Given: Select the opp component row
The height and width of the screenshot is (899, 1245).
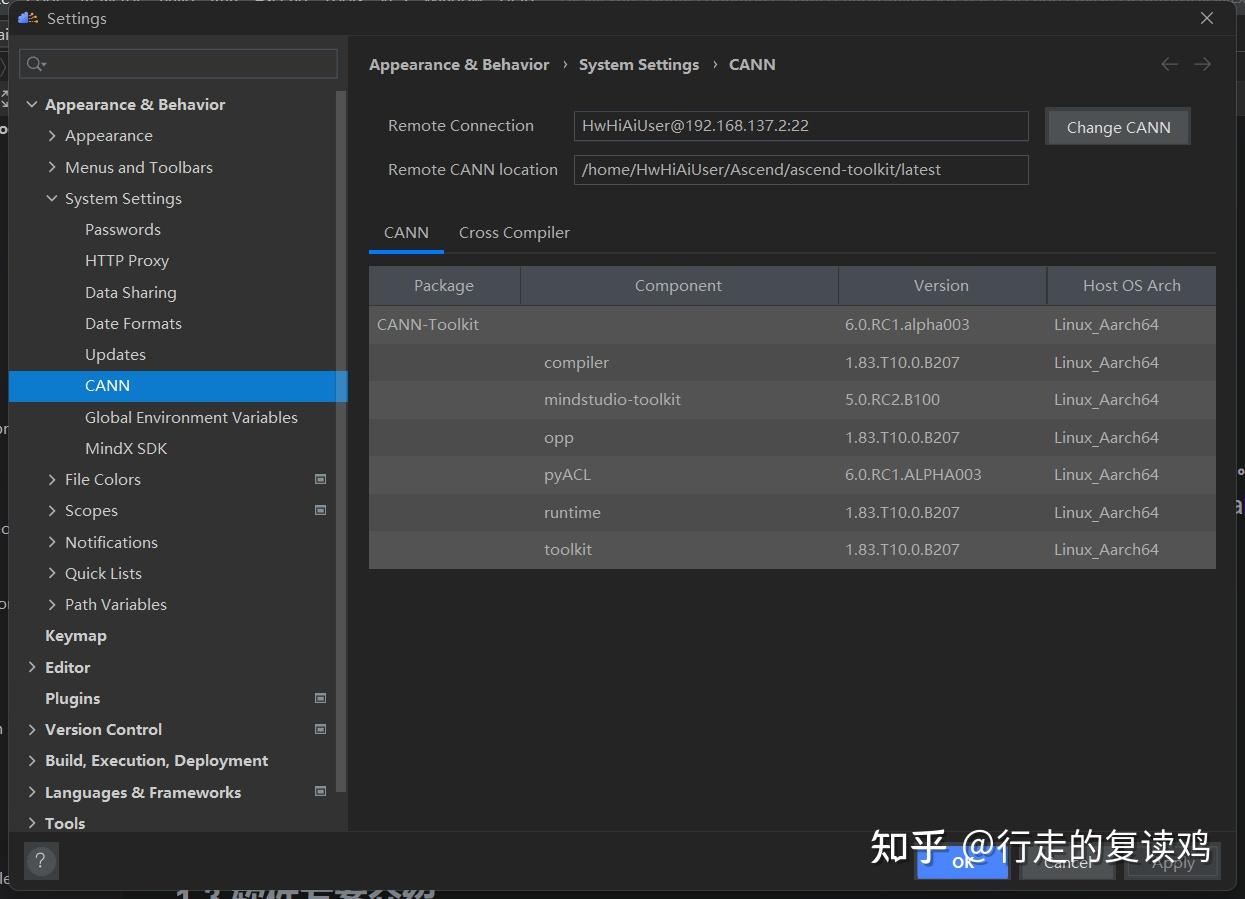Looking at the screenshot, I should [792, 437].
